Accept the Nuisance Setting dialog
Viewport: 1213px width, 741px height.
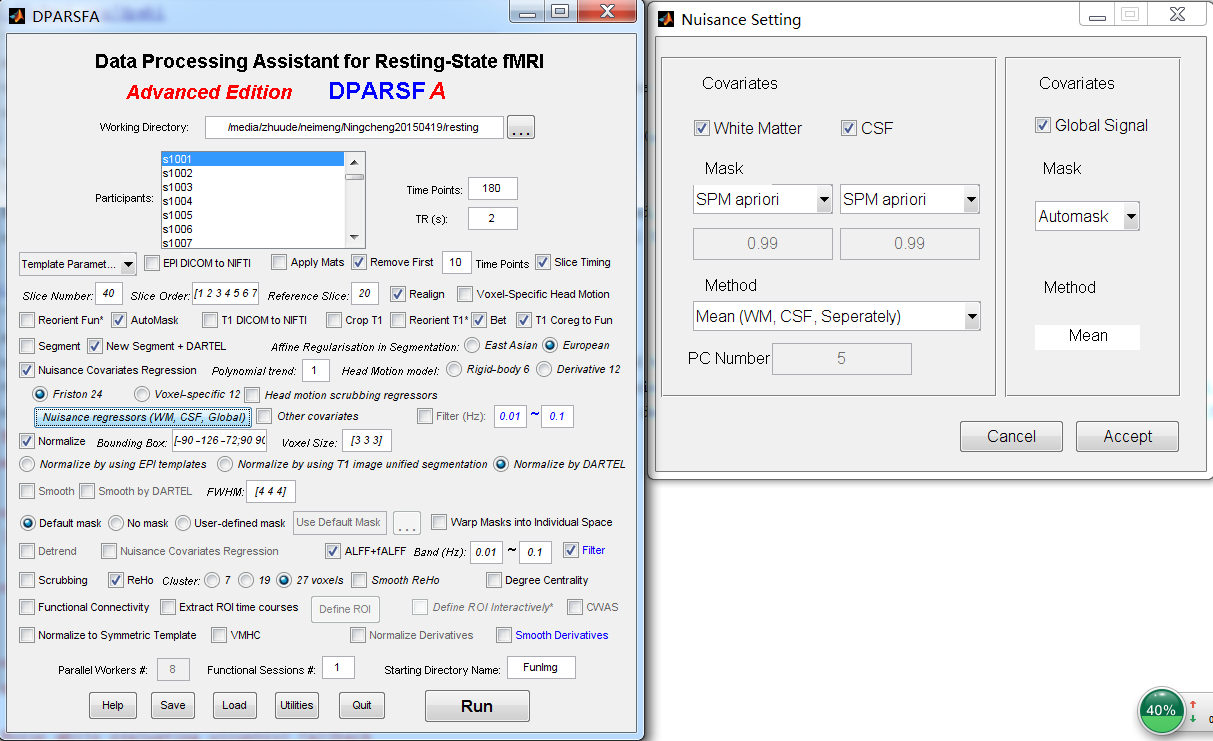pyautogui.click(x=1128, y=436)
